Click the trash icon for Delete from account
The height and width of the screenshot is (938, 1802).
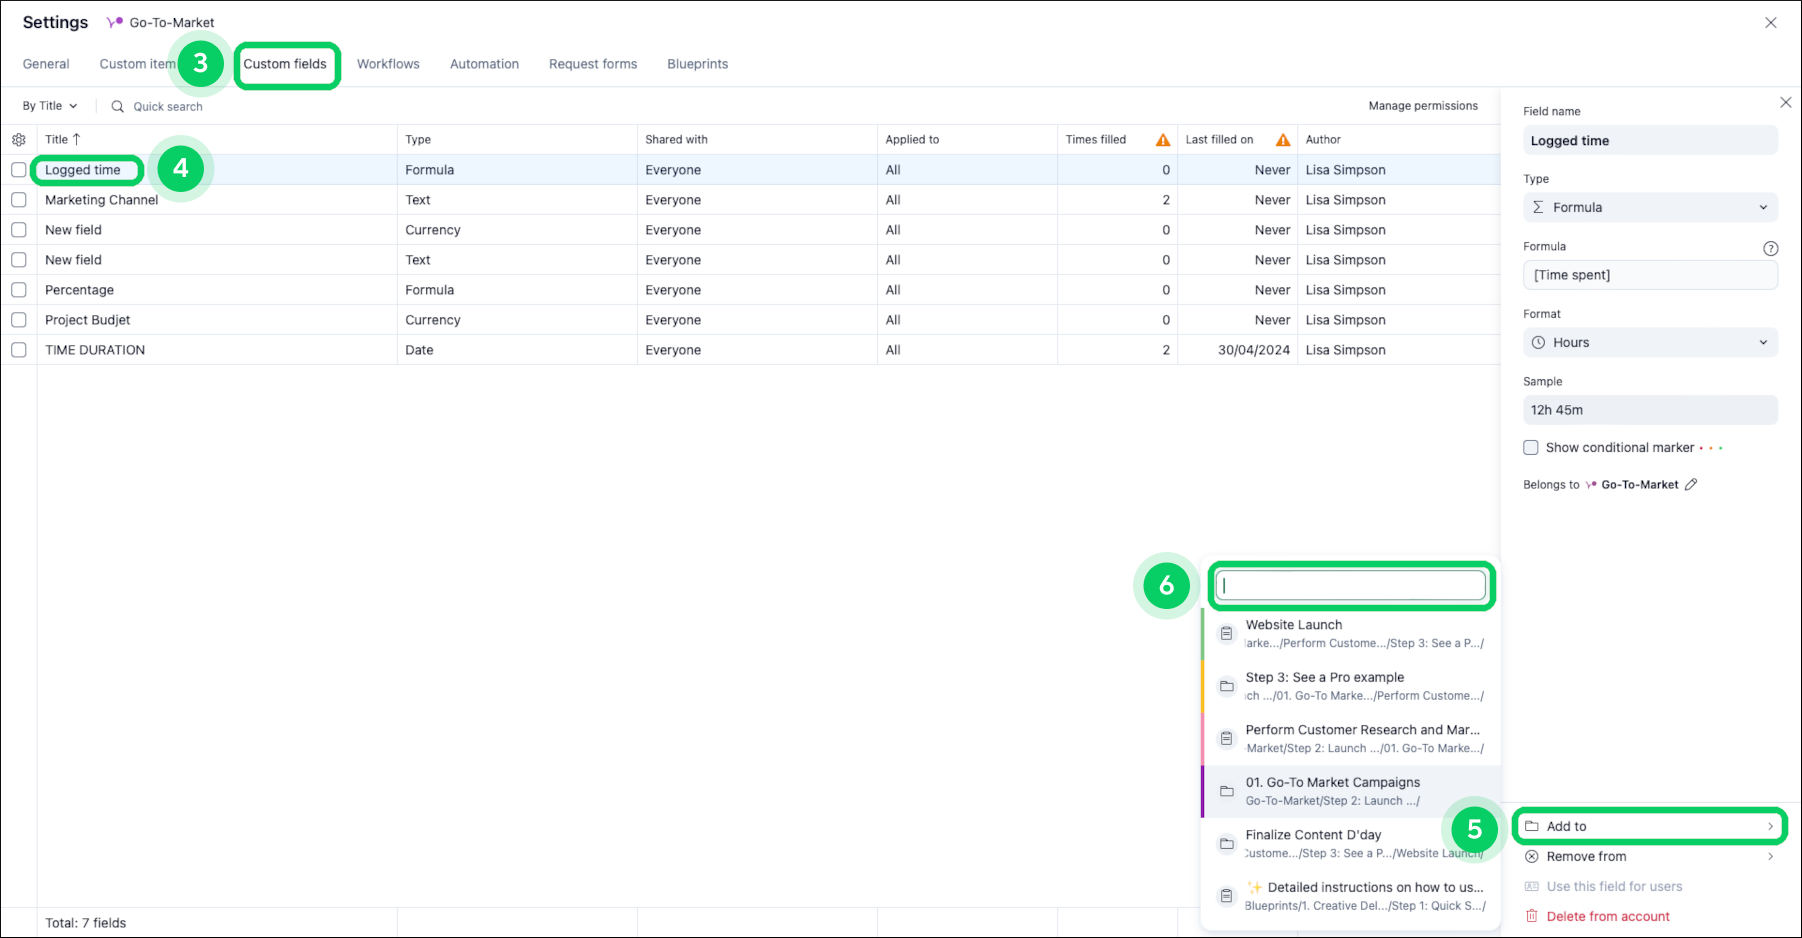[1531, 916]
